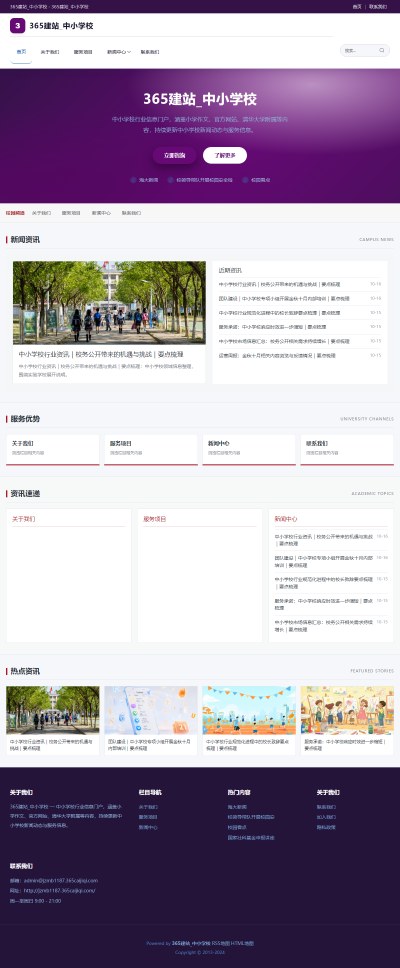Open RSS地图 link at page bottom
Screen dimensions: 400x968
coord(220,943)
